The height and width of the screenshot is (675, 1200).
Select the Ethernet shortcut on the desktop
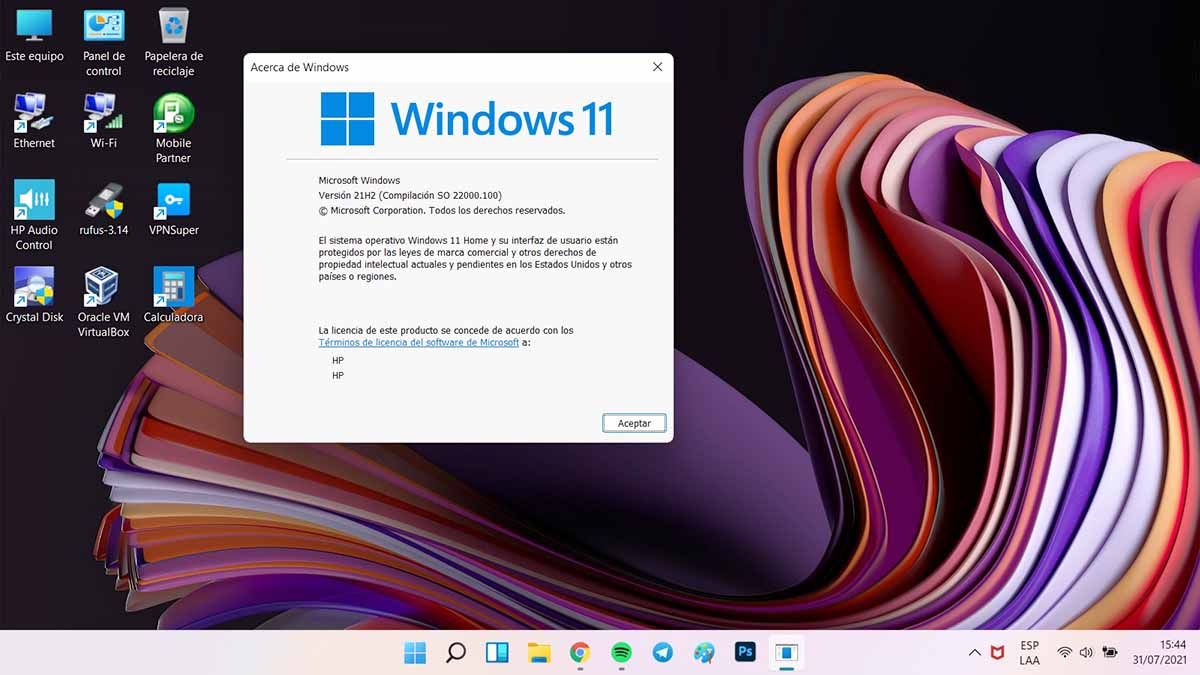click(x=34, y=121)
